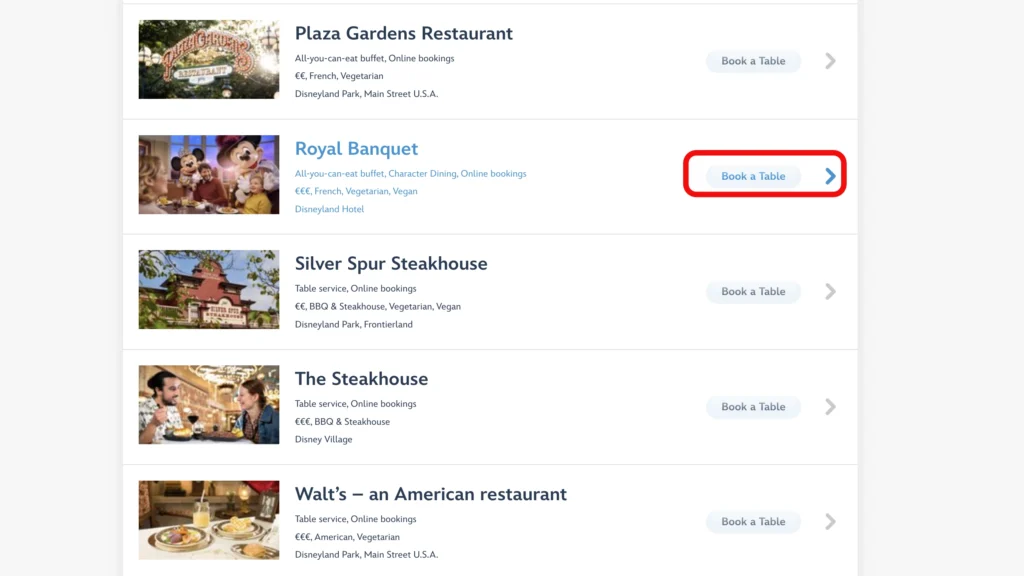1024x576 pixels.
Task: Open The Steakhouse couple dining photo
Action: click(x=208, y=405)
